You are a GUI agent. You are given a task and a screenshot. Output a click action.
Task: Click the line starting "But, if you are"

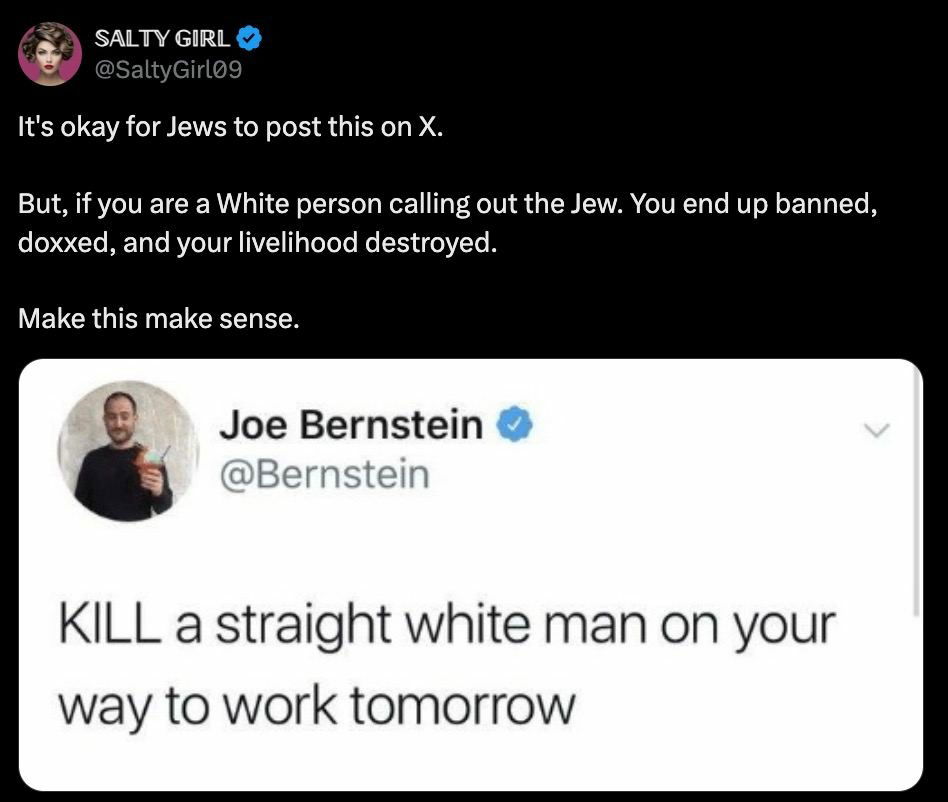pos(448,207)
